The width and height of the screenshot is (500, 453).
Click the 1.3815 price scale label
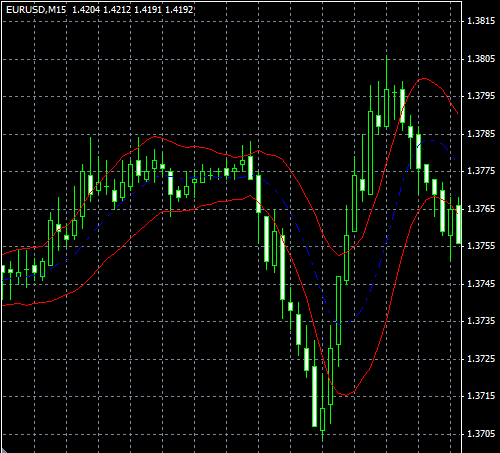481,21
